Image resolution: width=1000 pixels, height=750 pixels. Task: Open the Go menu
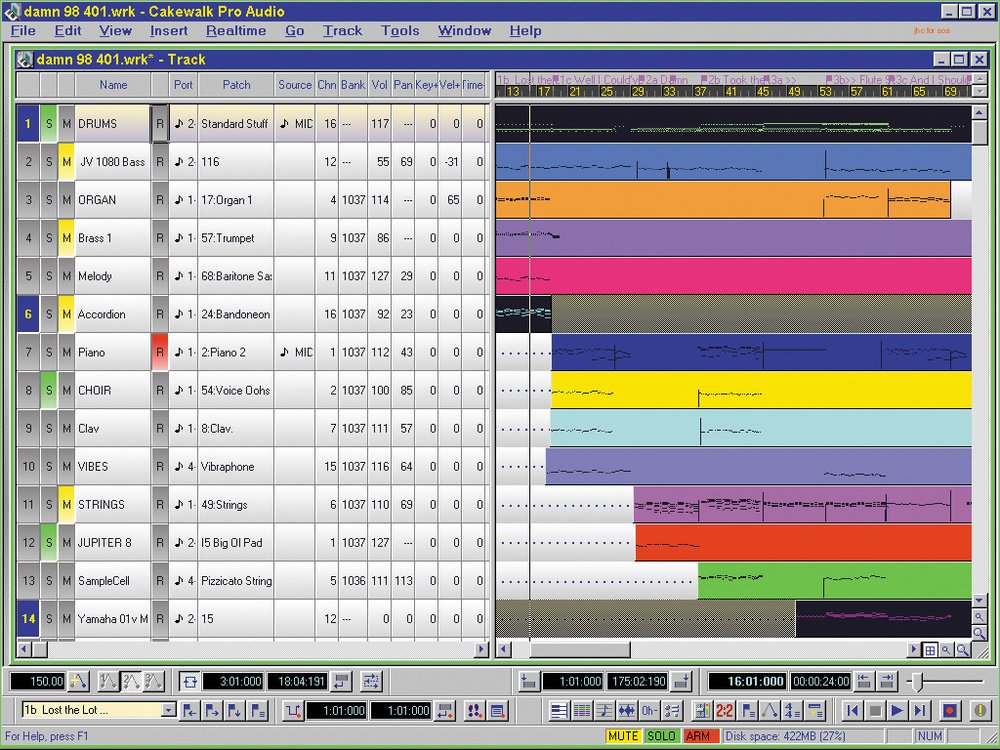point(295,31)
